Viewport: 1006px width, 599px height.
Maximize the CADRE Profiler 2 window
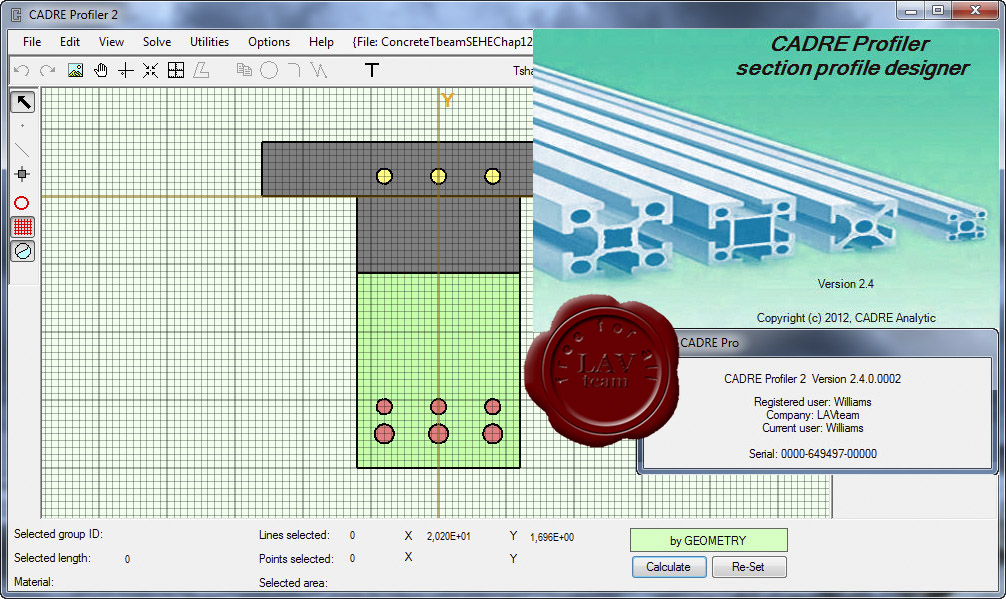938,10
